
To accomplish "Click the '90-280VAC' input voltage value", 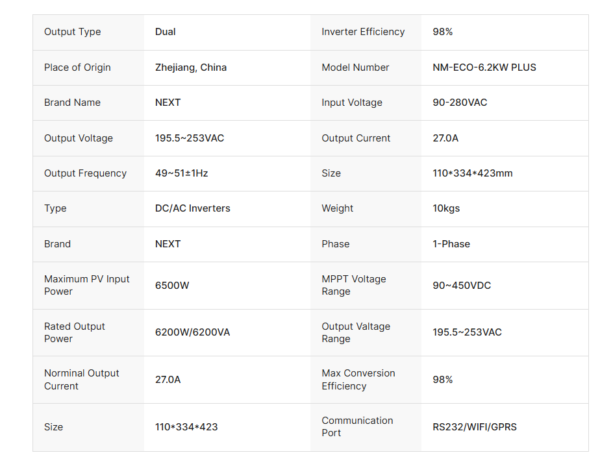I will 461,103.
